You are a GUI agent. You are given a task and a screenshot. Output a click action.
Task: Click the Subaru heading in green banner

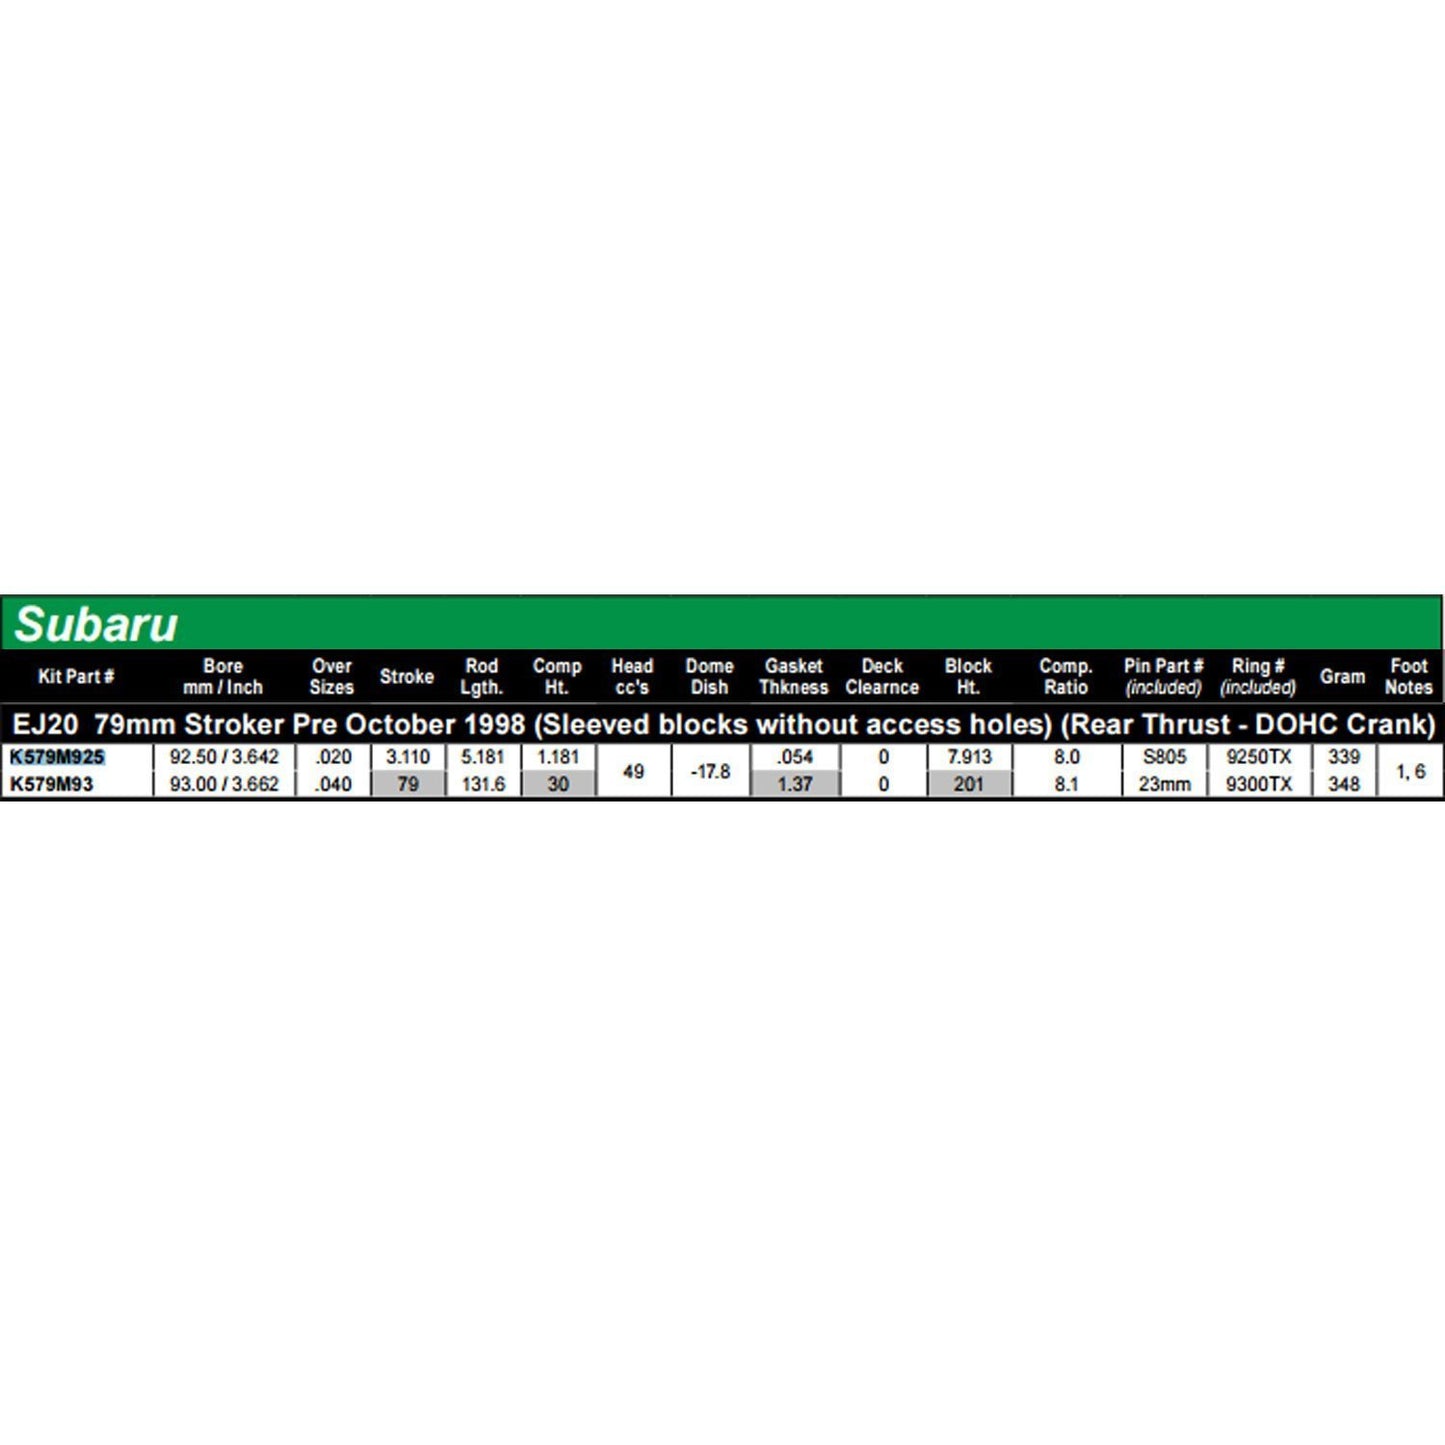pos(96,625)
